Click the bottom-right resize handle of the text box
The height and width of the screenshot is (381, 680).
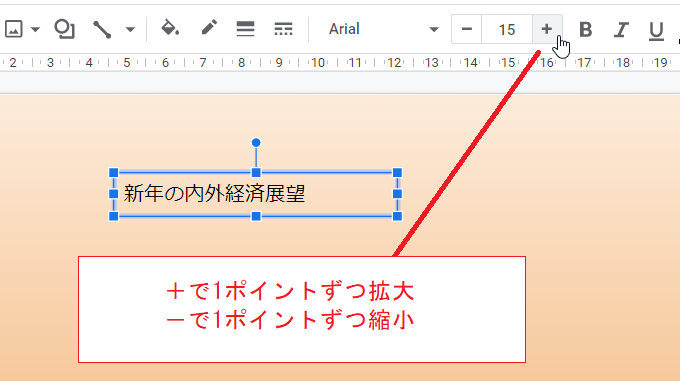[x=397, y=216]
